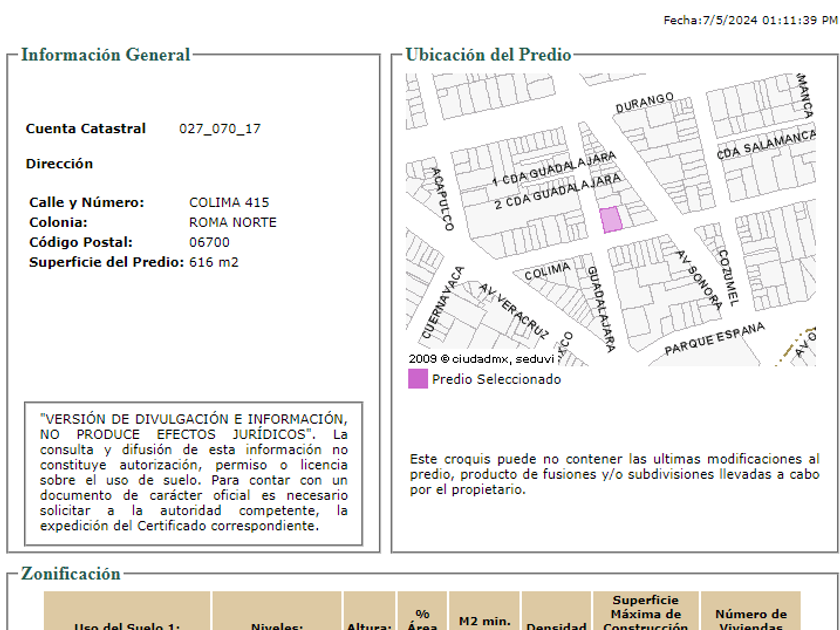Click the Número de Viviendas column header
840x630 pixels.
(750, 620)
